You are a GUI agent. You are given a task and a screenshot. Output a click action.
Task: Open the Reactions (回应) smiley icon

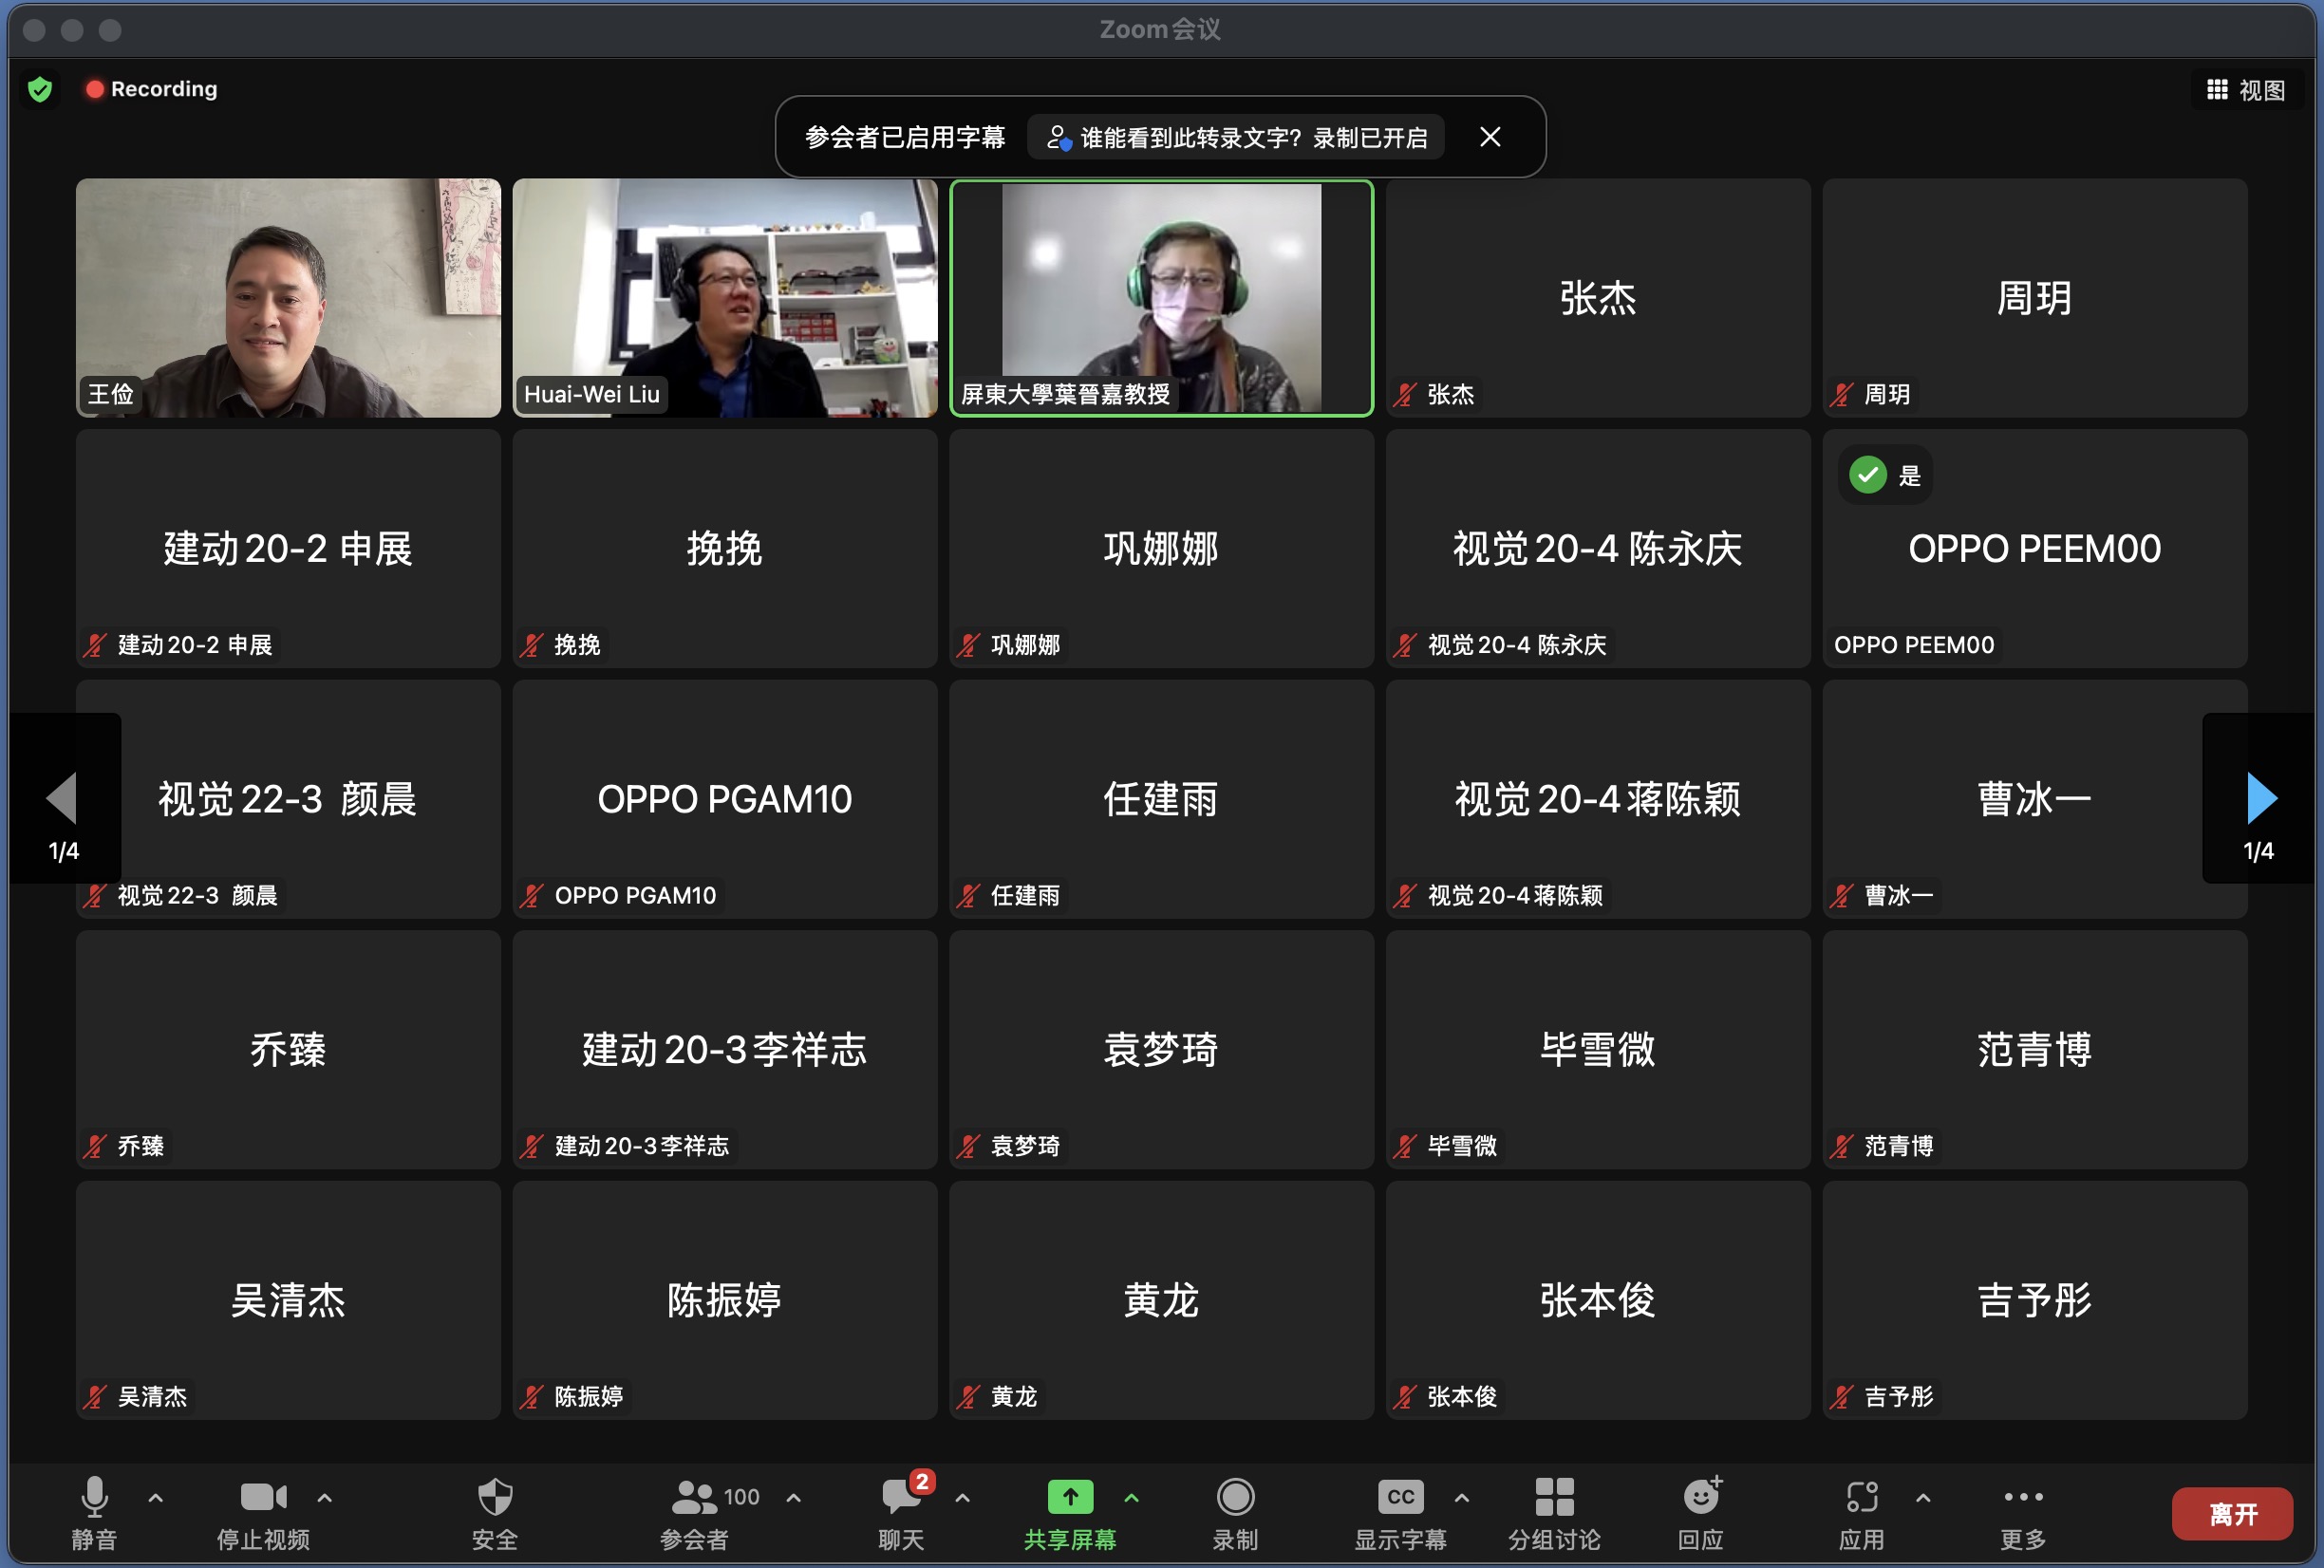click(x=1700, y=1498)
